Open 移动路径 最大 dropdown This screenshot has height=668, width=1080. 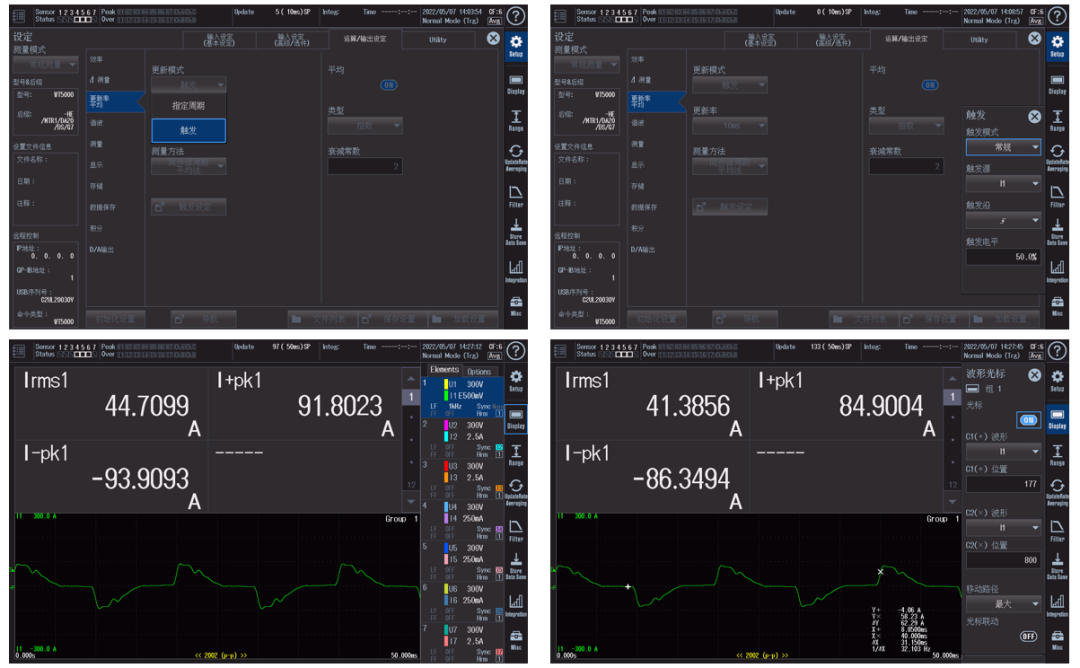pos(1003,604)
